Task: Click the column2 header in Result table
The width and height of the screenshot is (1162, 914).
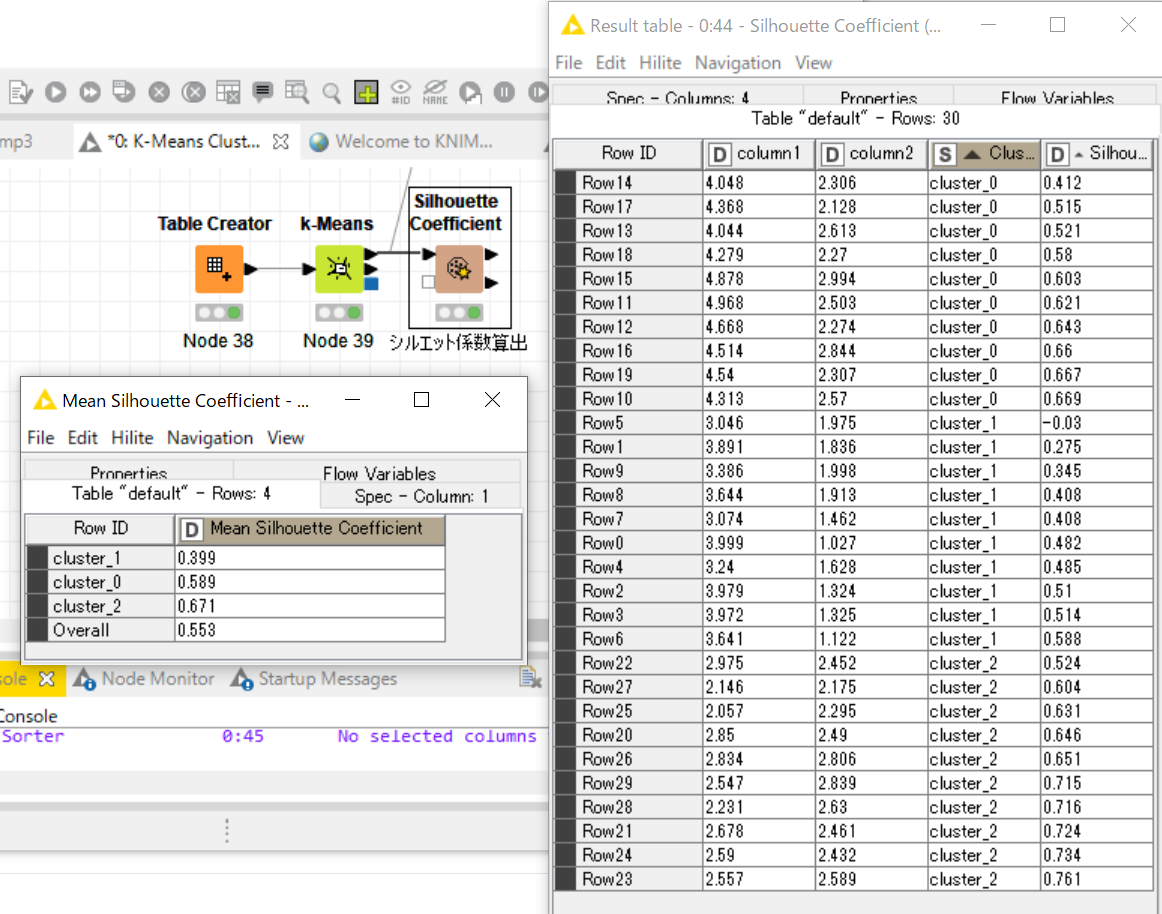Action: point(872,153)
